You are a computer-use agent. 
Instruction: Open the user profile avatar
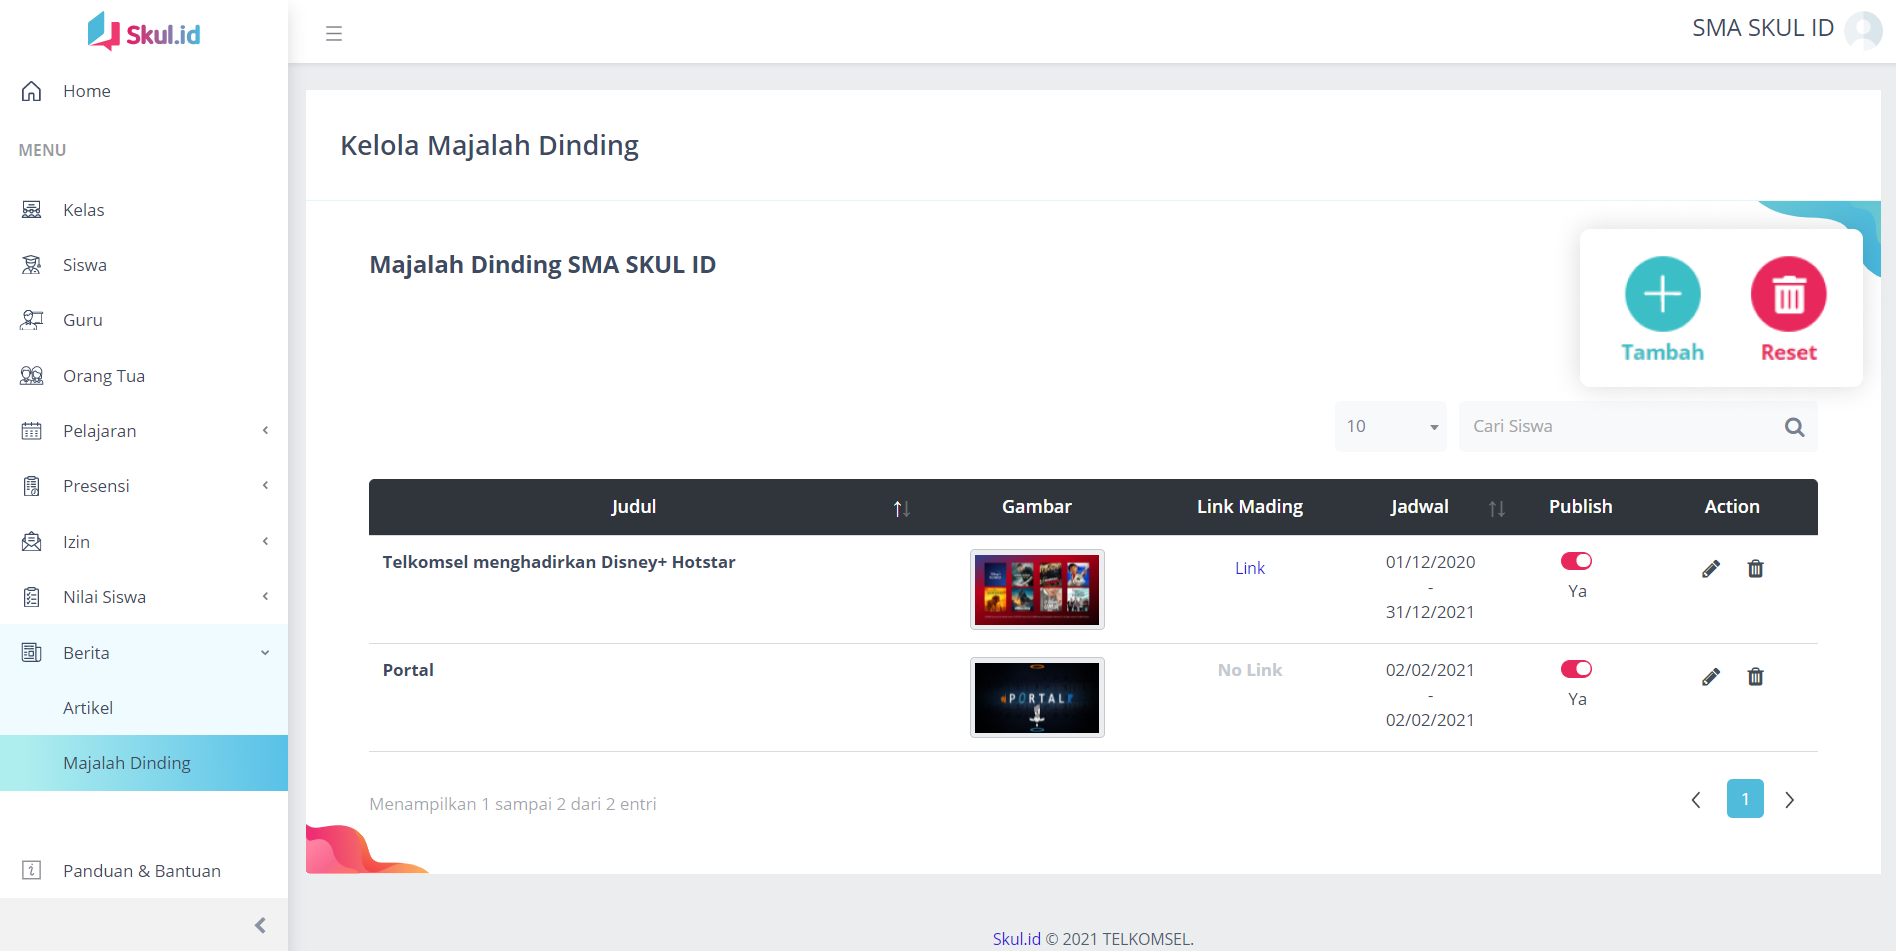tap(1862, 30)
